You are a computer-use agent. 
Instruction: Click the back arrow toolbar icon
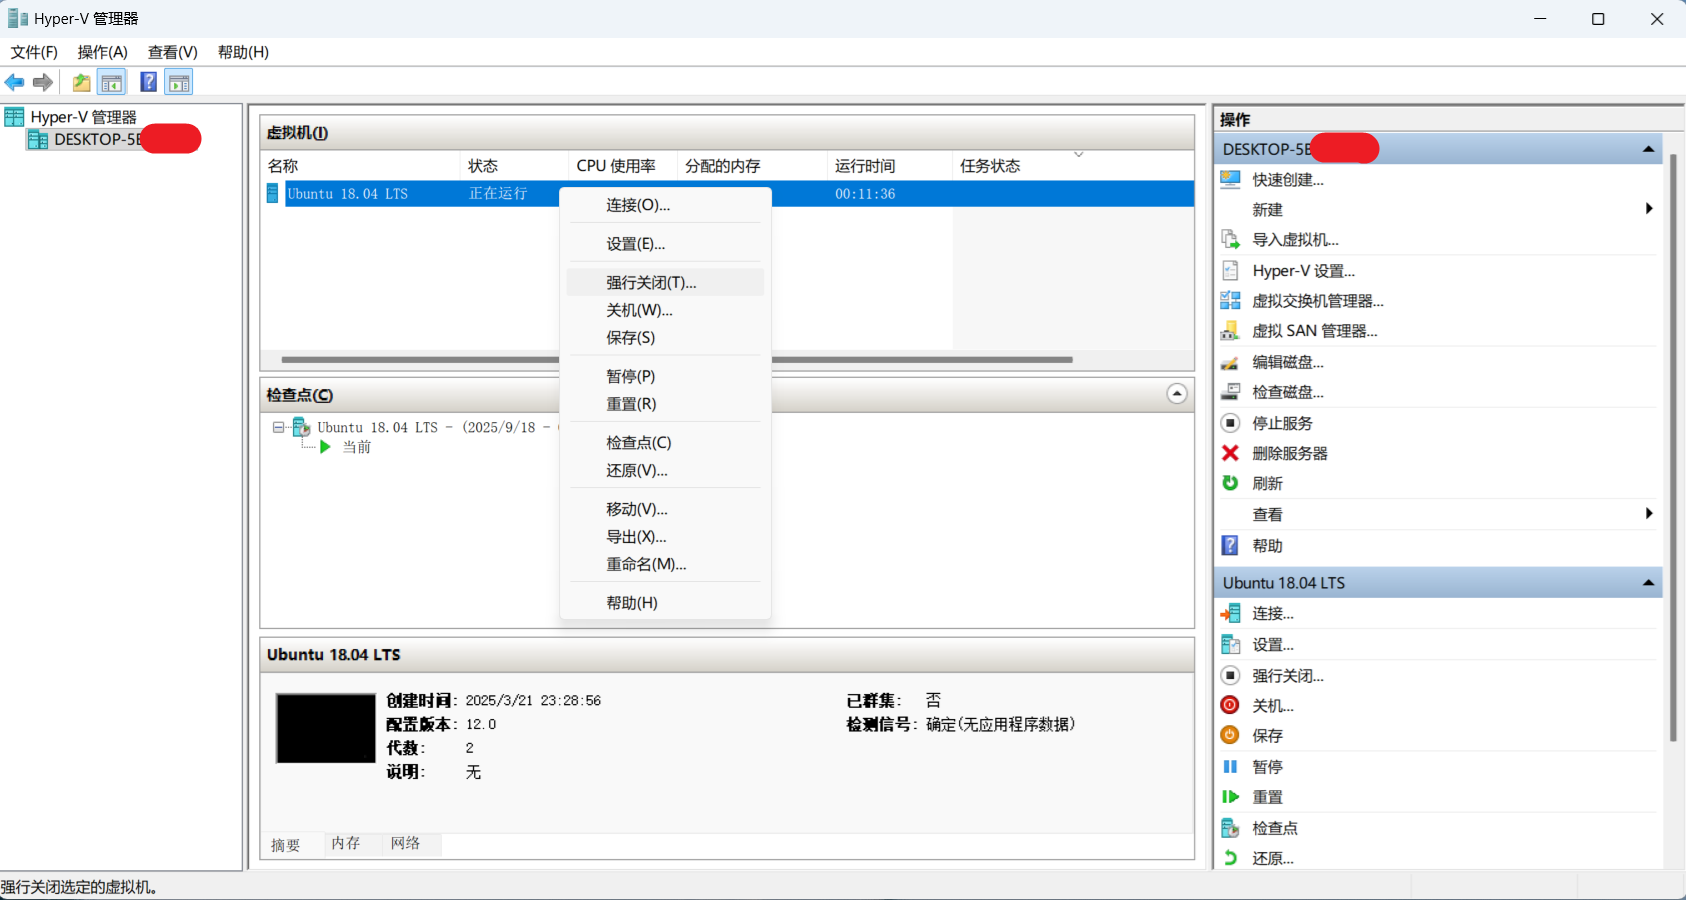pos(14,83)
